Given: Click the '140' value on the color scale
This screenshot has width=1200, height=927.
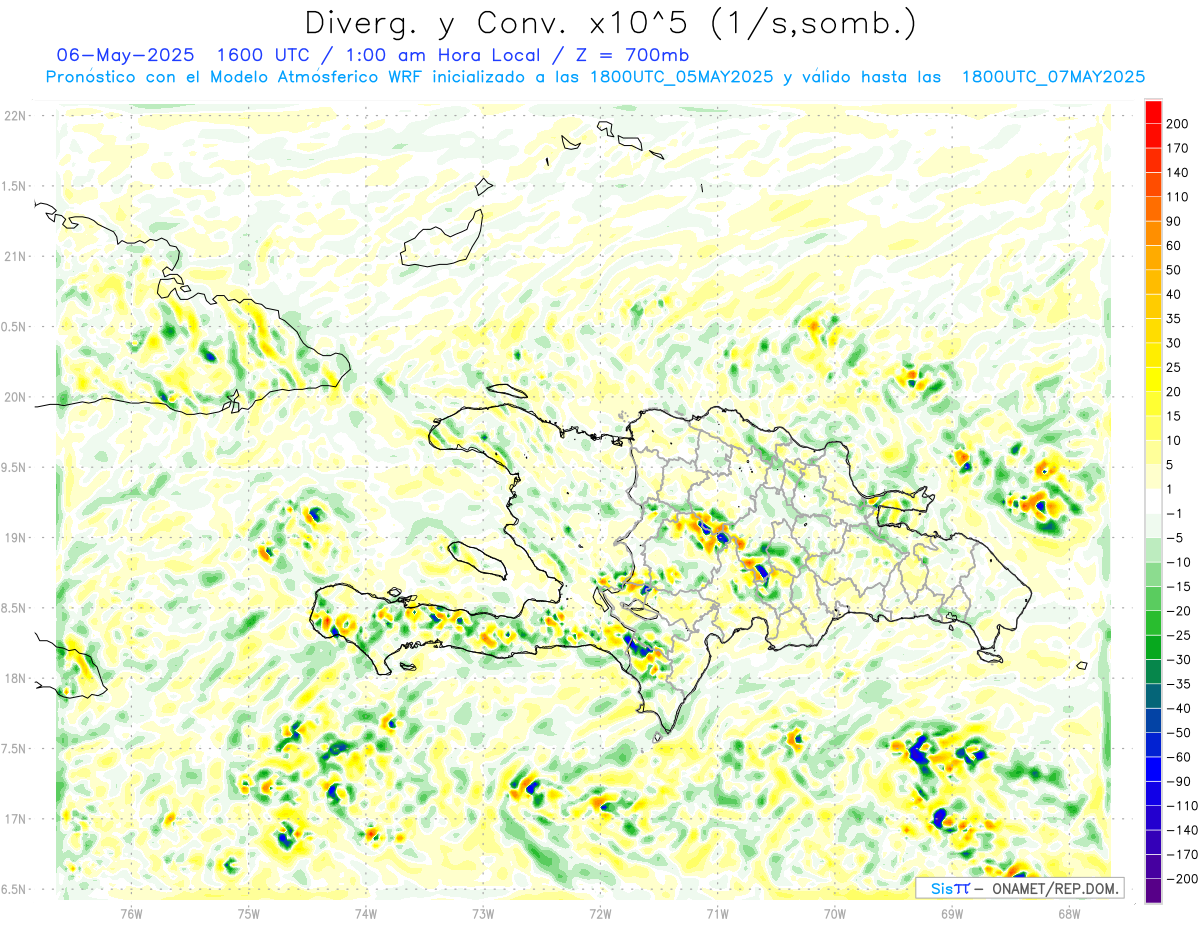Looking at the screenshot, I should click(1177, 173).
